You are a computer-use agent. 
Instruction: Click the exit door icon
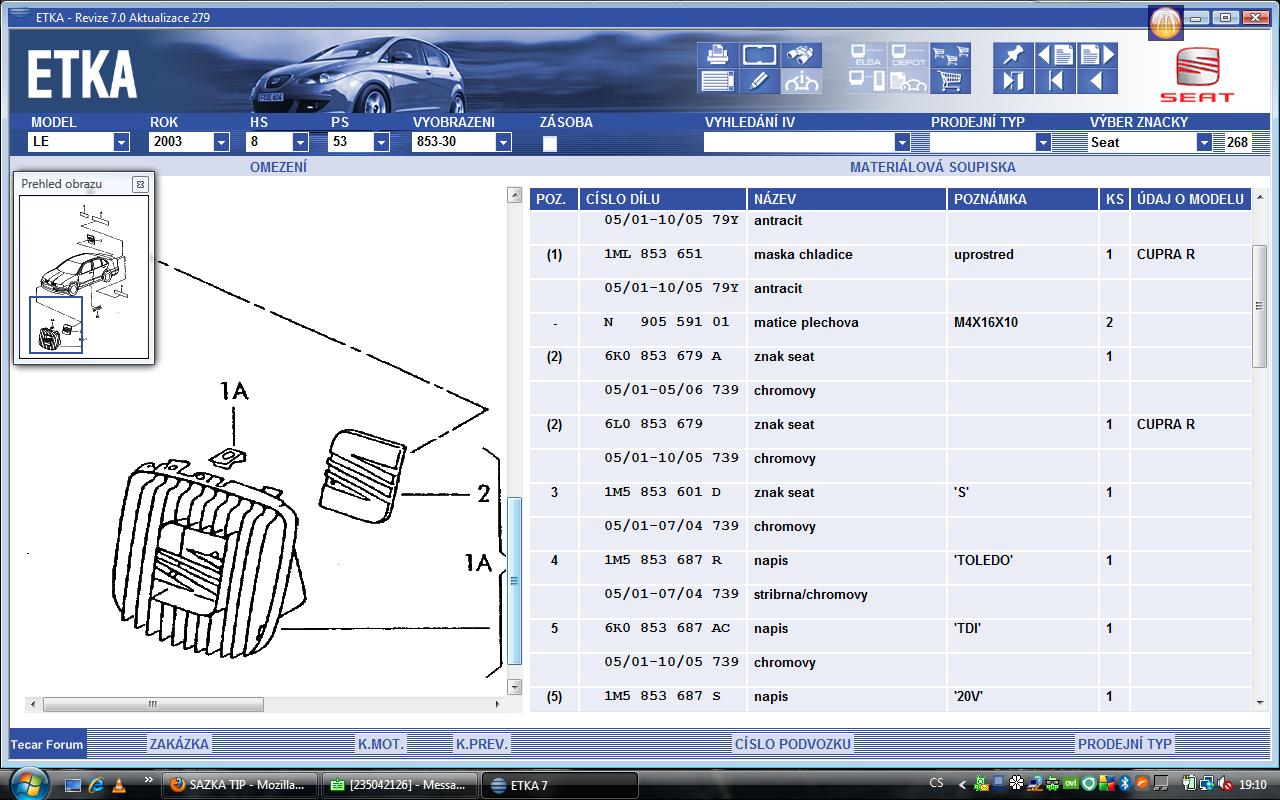[1013, 81]
